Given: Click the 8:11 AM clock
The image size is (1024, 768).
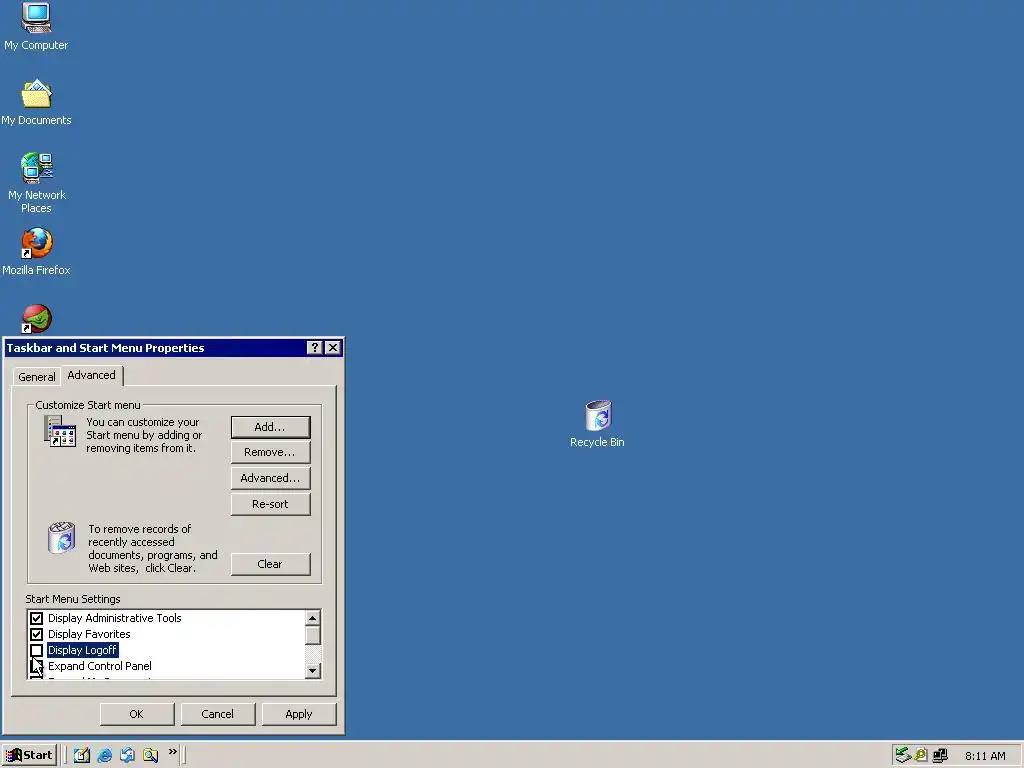Looking at the screenshot, I should point(985,756).
